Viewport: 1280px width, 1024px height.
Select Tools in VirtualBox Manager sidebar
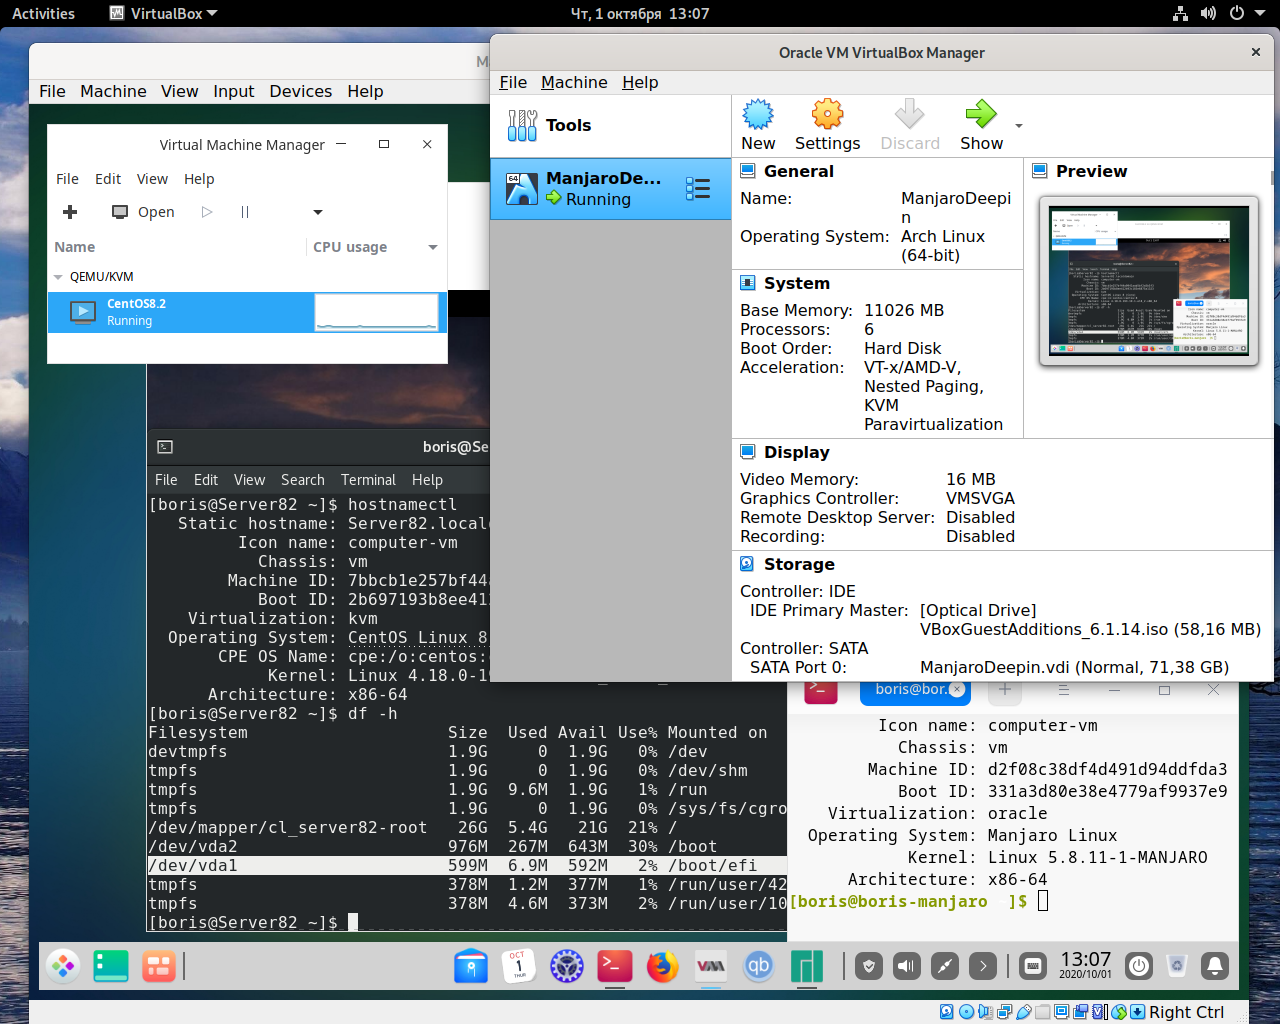[610, 125]
